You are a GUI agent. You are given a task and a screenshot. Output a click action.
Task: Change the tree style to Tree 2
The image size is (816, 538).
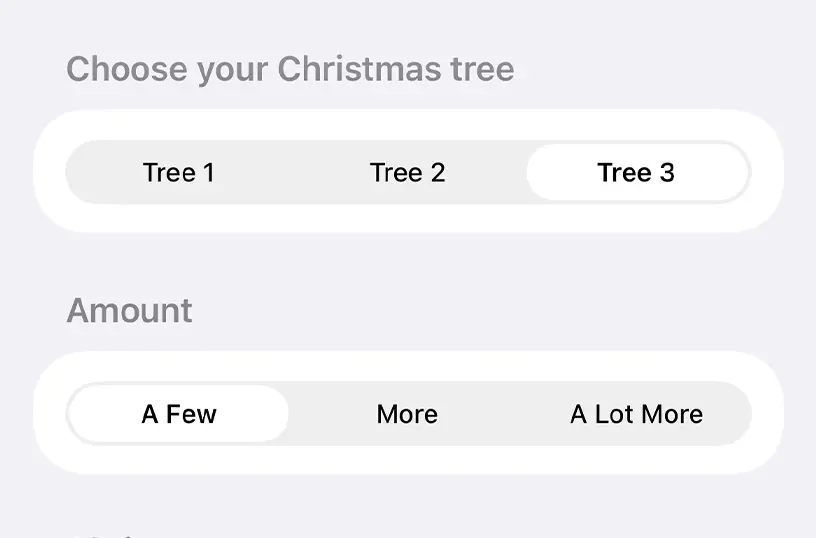(x=407, y=173)
